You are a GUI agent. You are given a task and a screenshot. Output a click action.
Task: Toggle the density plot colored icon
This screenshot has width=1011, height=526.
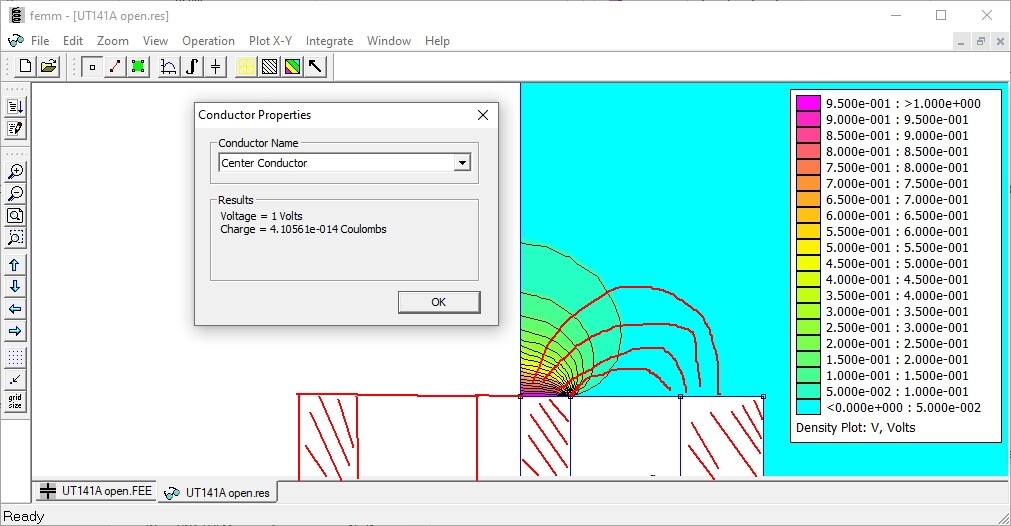tap(293, 67)
